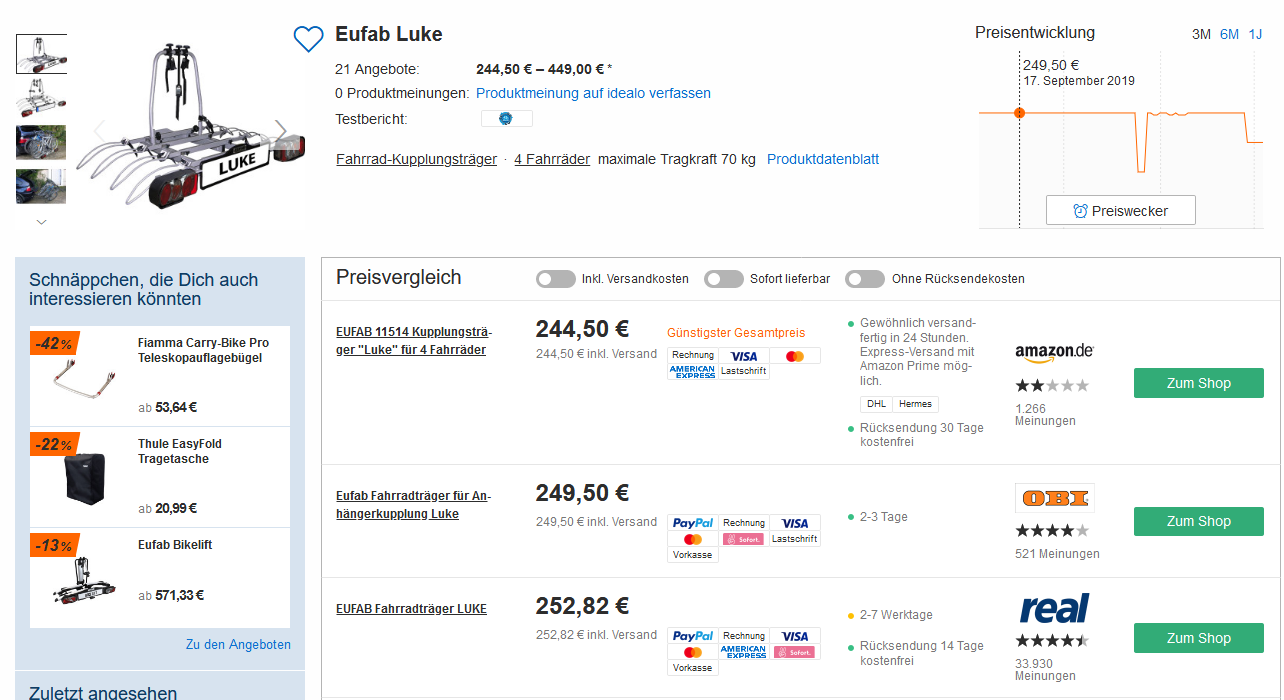Show previous product image with left arrow
The image size is (1284, 700).
[x=99, y=131]
